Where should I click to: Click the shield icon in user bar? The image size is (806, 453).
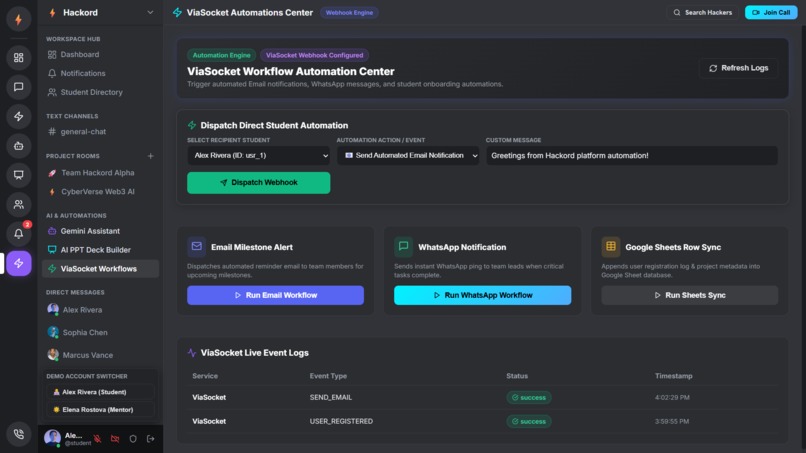pyautogui.click(x=133, y=439)
